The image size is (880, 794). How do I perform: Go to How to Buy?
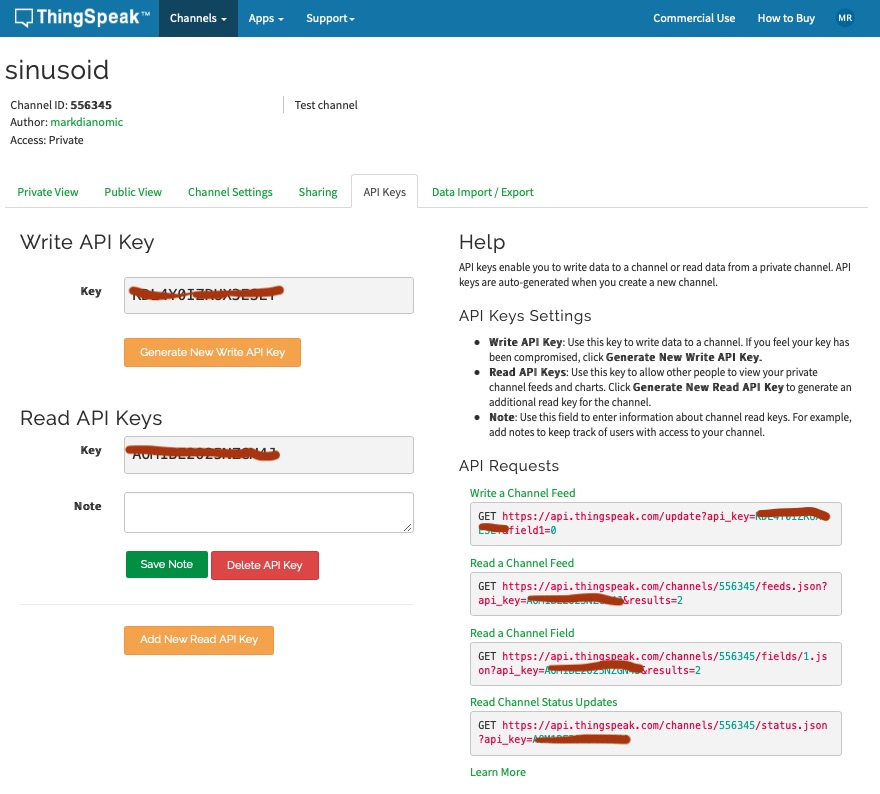786,18
